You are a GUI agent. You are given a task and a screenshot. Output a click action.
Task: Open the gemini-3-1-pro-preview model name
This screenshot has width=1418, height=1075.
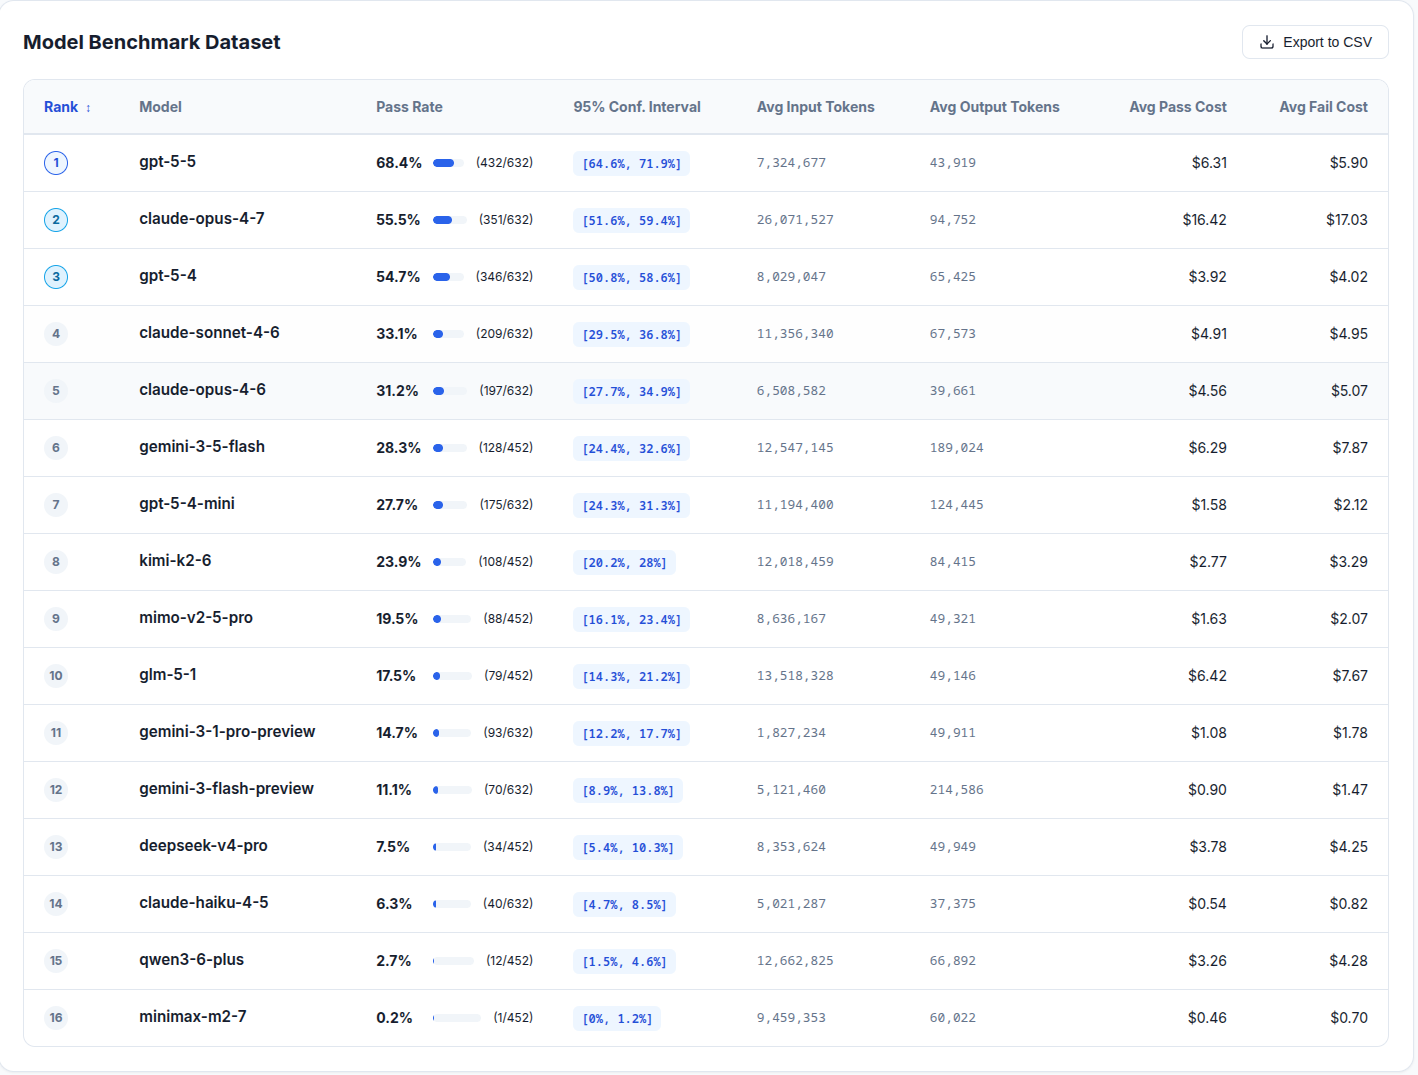point(227,732)
